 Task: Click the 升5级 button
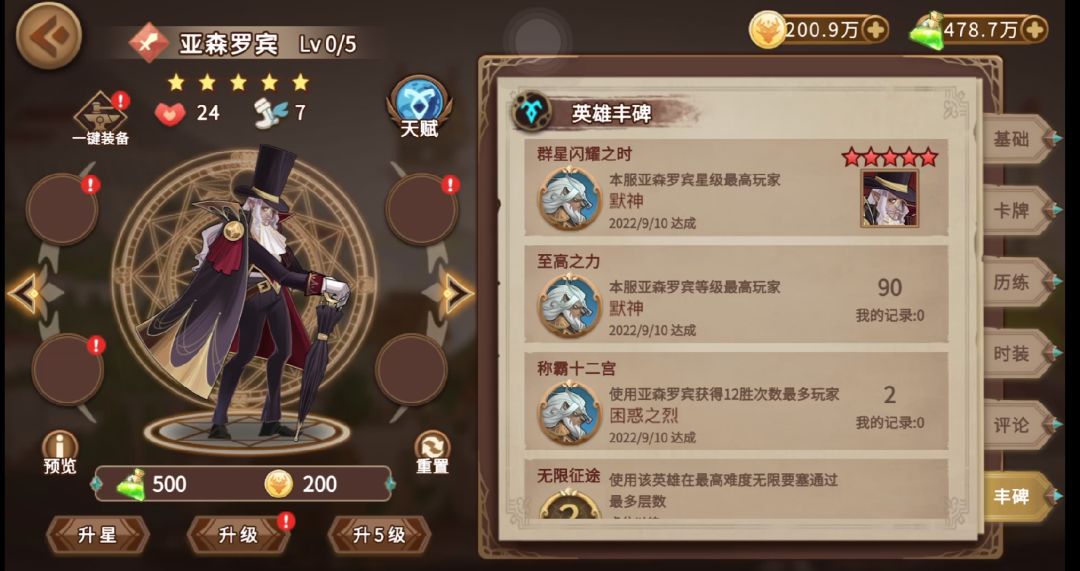coord(380,535)
